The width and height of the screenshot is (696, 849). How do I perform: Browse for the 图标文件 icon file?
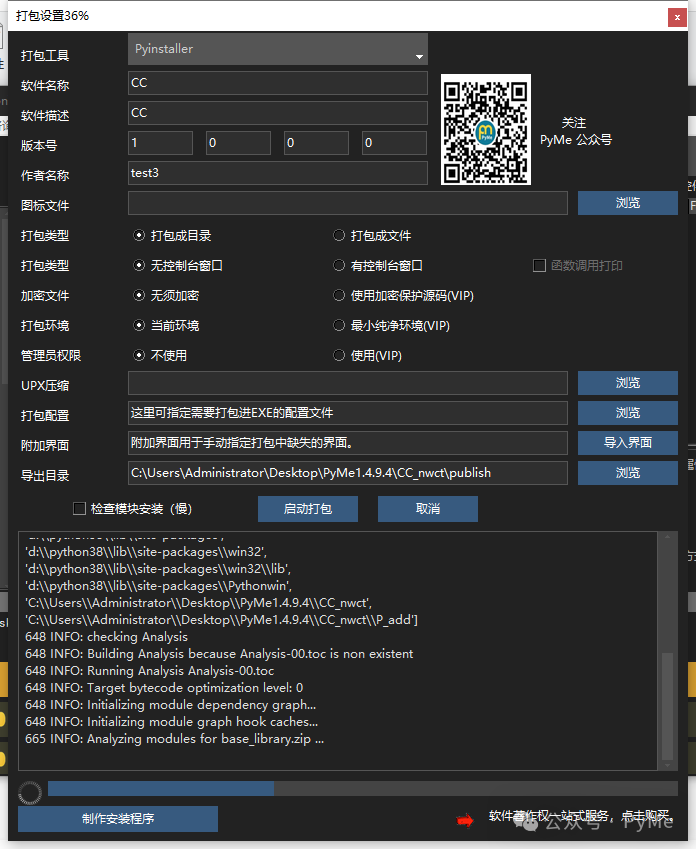pos(627,203)
